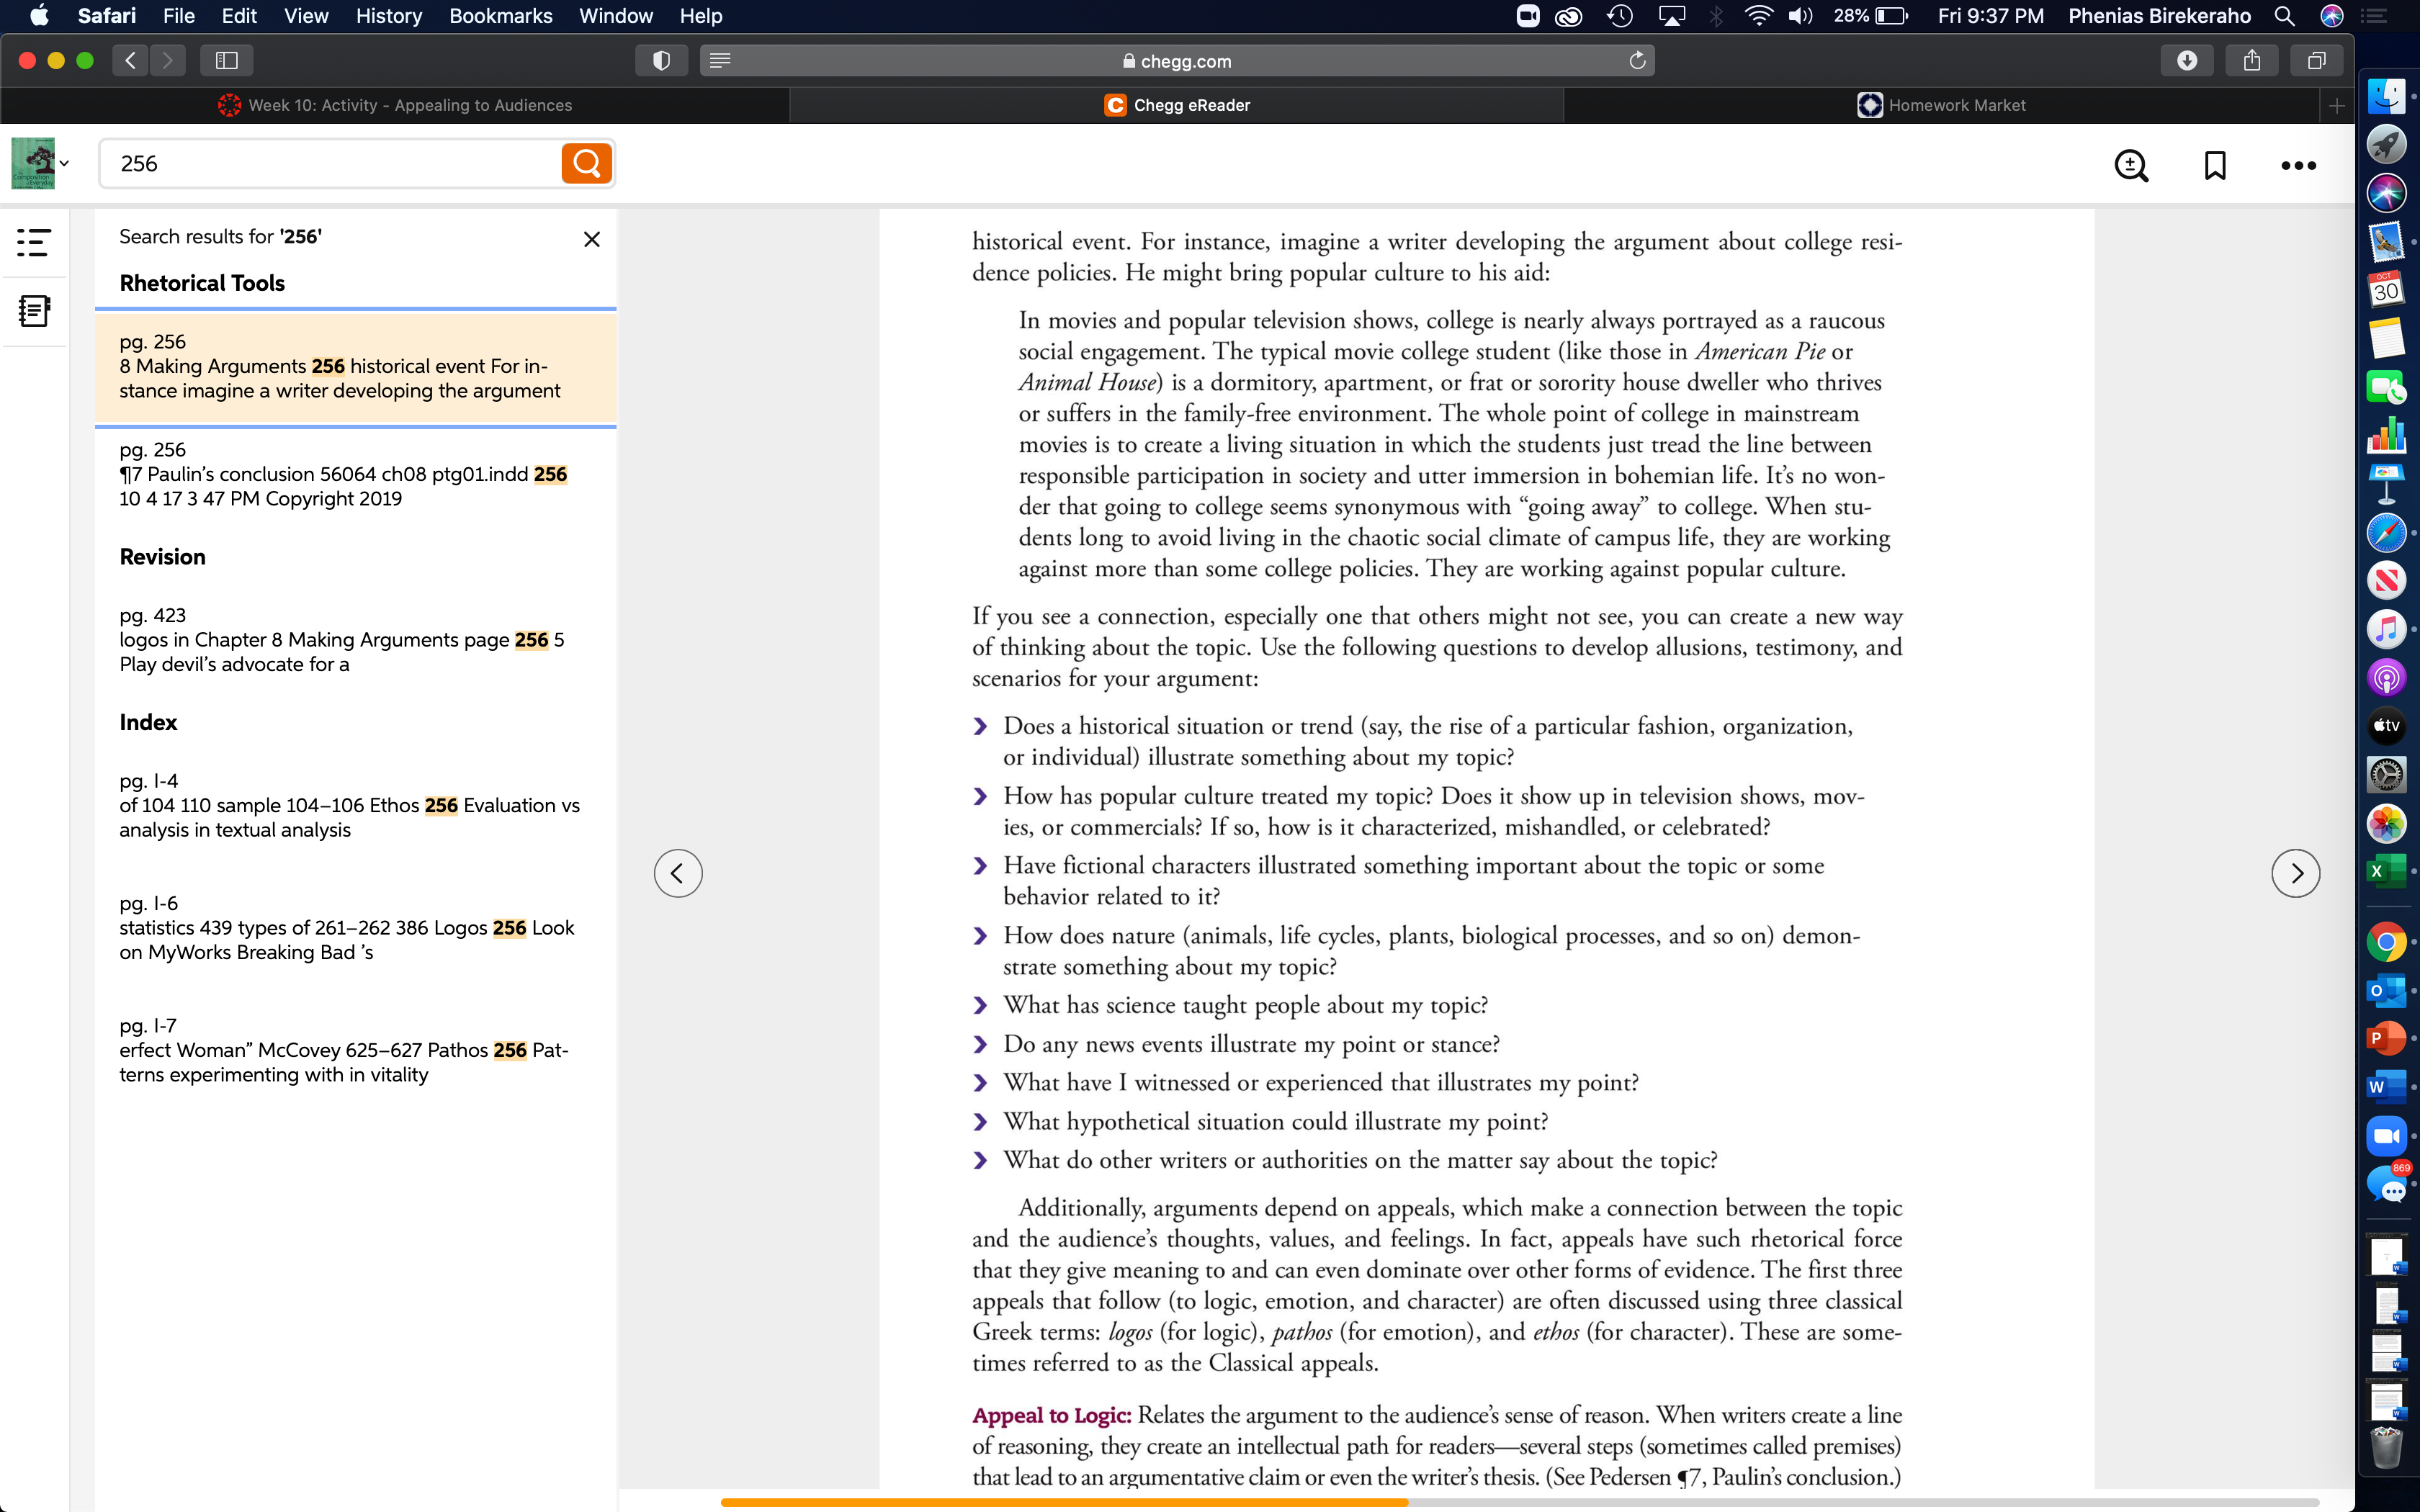Image resolution: width=2420 pixels, height=1512 pixels.
Task: Open Microsoft Word from the Dock
Action: coord(2386,1087)
